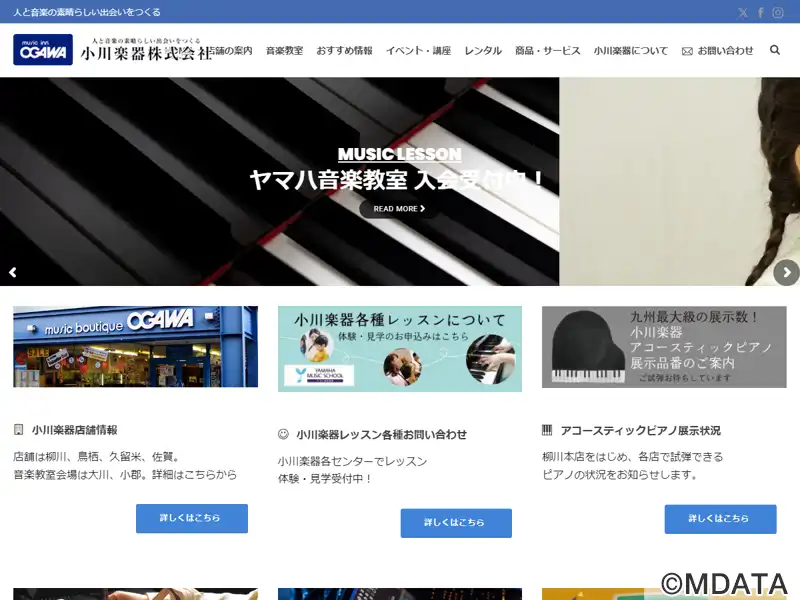
Task: Open the 商品・サービス menu
Action: (547, 51)
